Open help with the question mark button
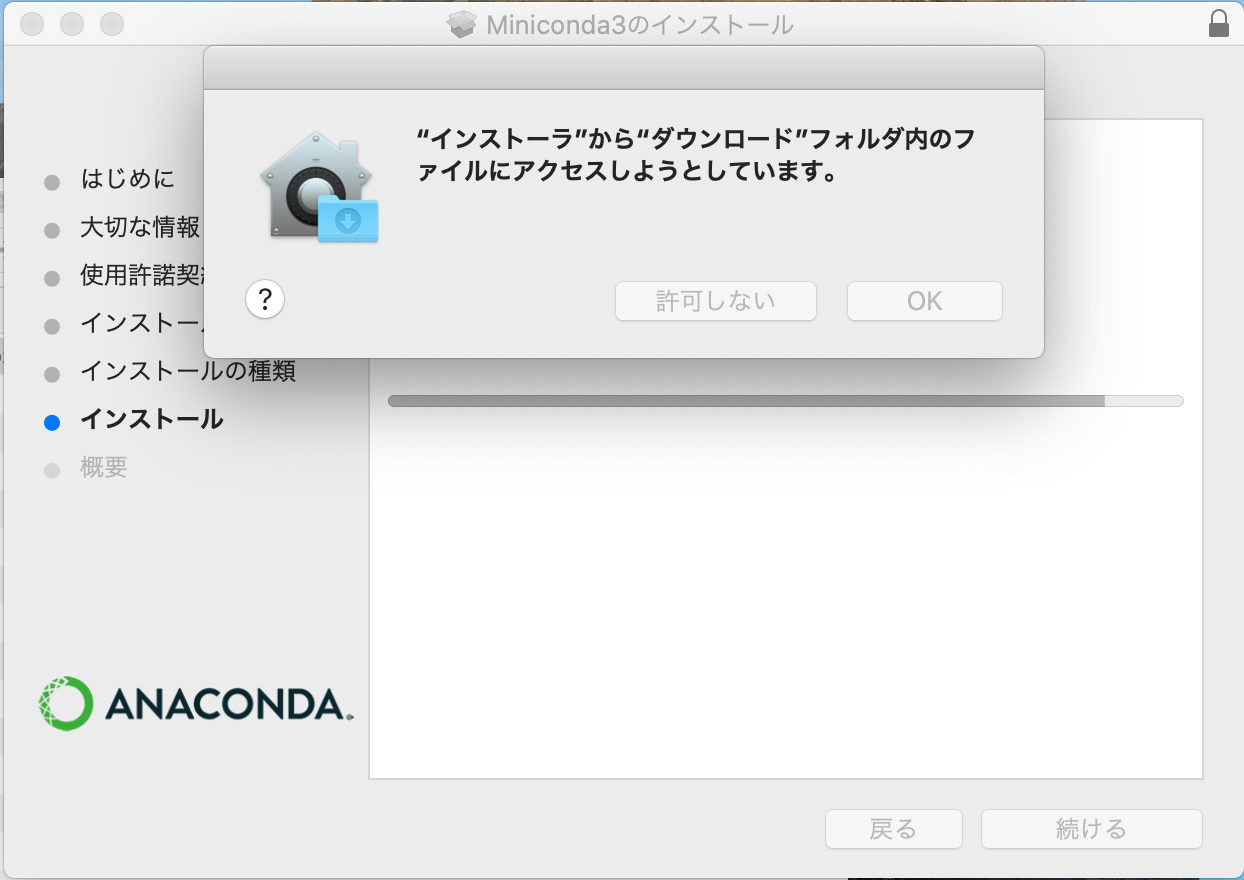This screenshot has height=880, width=1244. tap(265, 299)
